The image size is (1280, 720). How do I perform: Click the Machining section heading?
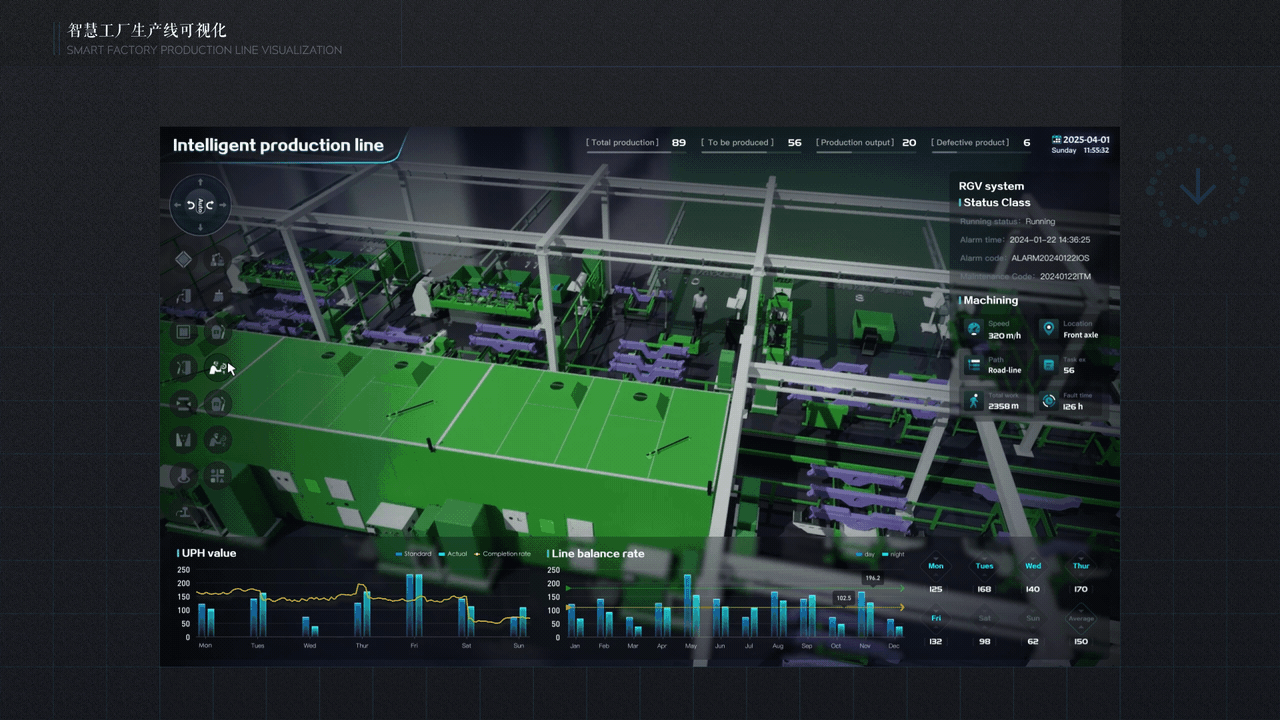(990, 300)
